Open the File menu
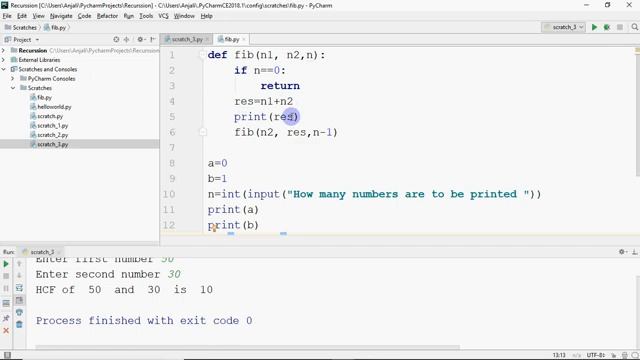Screen dimensions: 640x360 [7, 16]
